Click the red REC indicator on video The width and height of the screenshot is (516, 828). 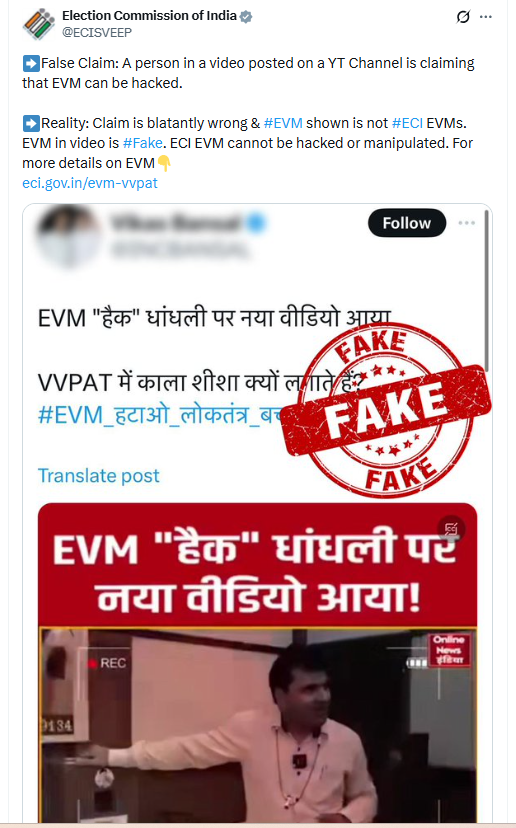(x=107, y=663)
